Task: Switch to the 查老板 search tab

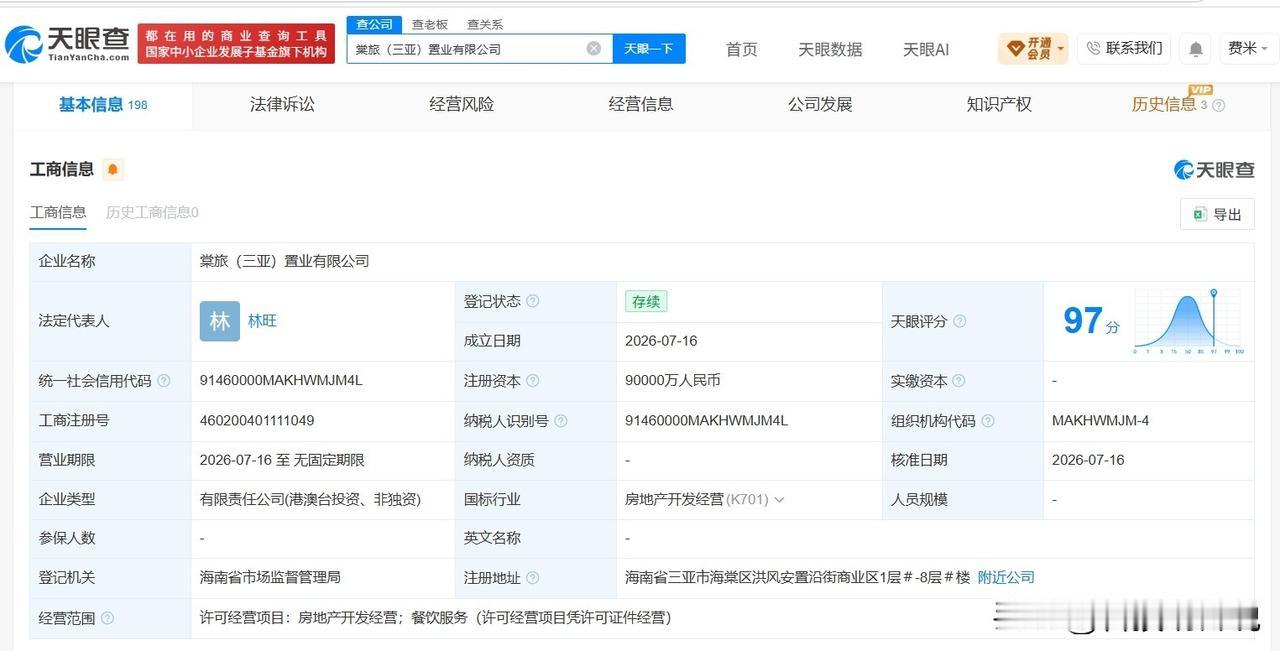Action: point(430,24)
